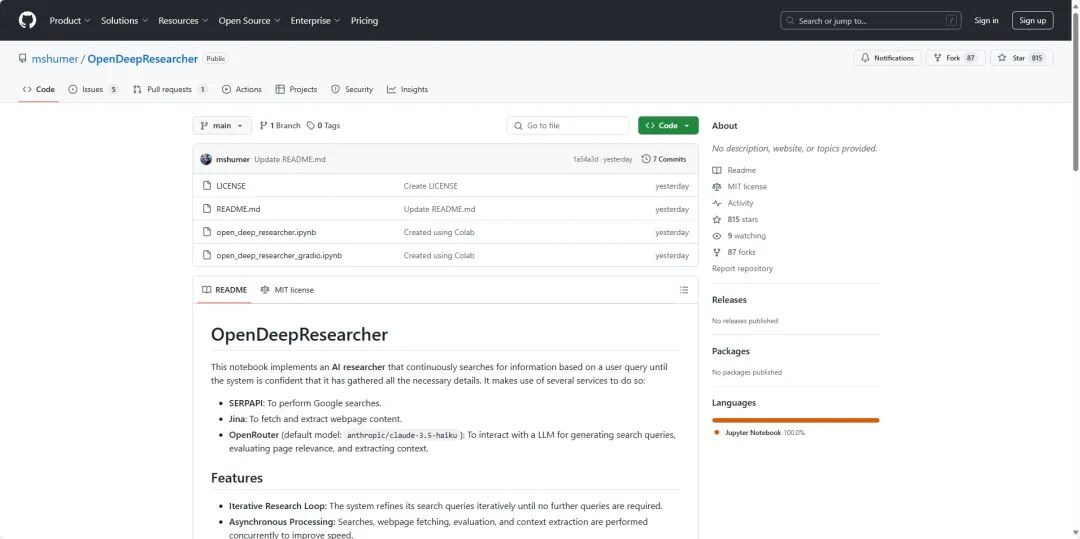Viewport: 1080px width, 539px height.
Task: View the 0 Tags link
Action: [324, 125]
